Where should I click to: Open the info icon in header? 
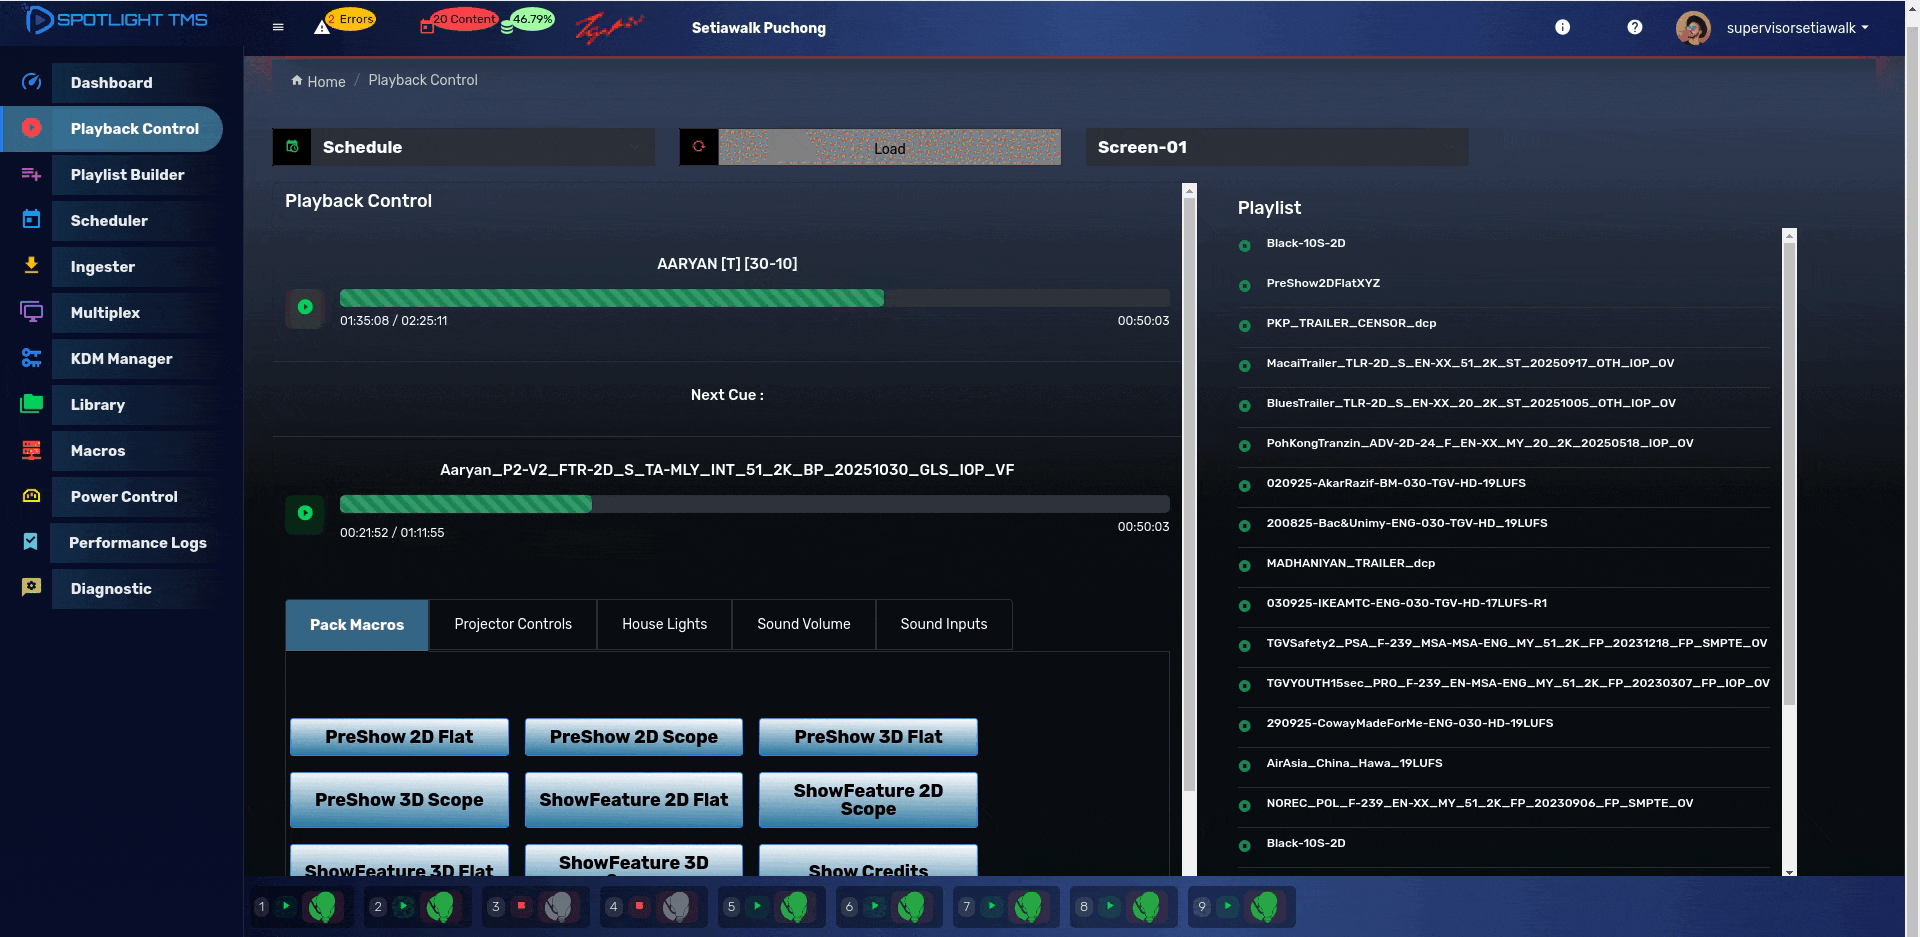(1562, 27)
